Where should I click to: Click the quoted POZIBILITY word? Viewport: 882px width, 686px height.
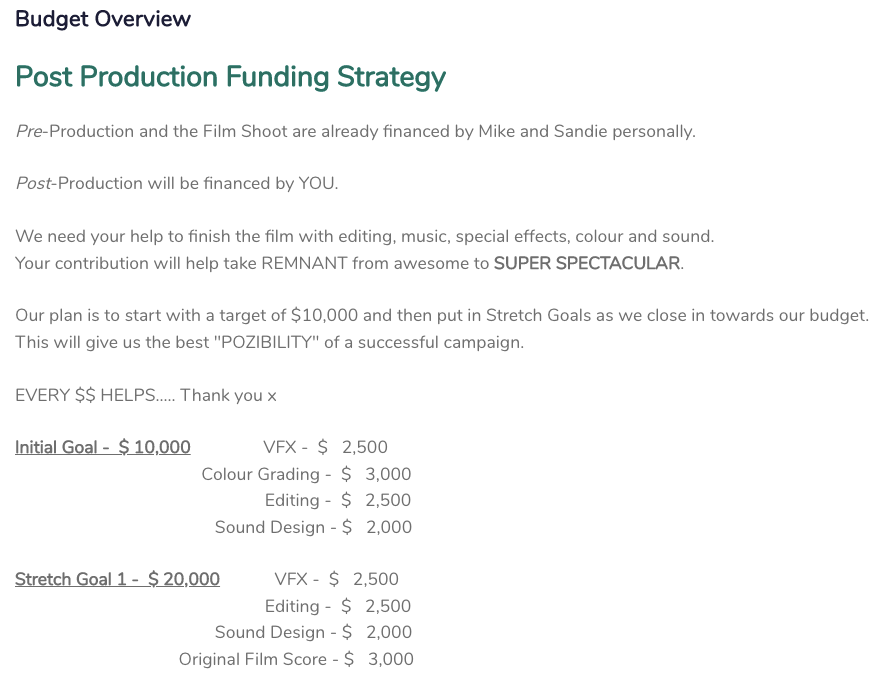coord(267,342)
